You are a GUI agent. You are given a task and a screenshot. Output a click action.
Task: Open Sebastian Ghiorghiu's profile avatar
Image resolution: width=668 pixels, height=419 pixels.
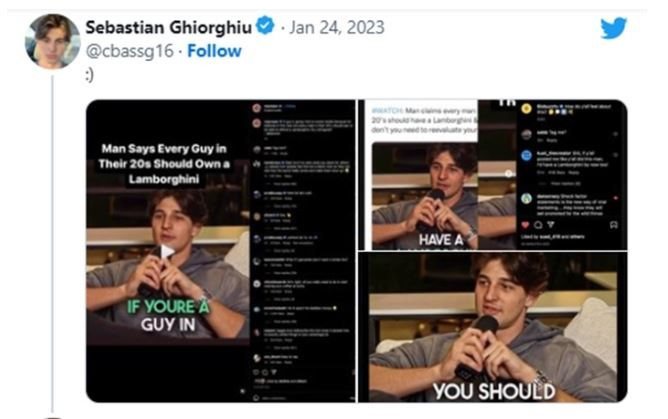click(x=53, y=41)
